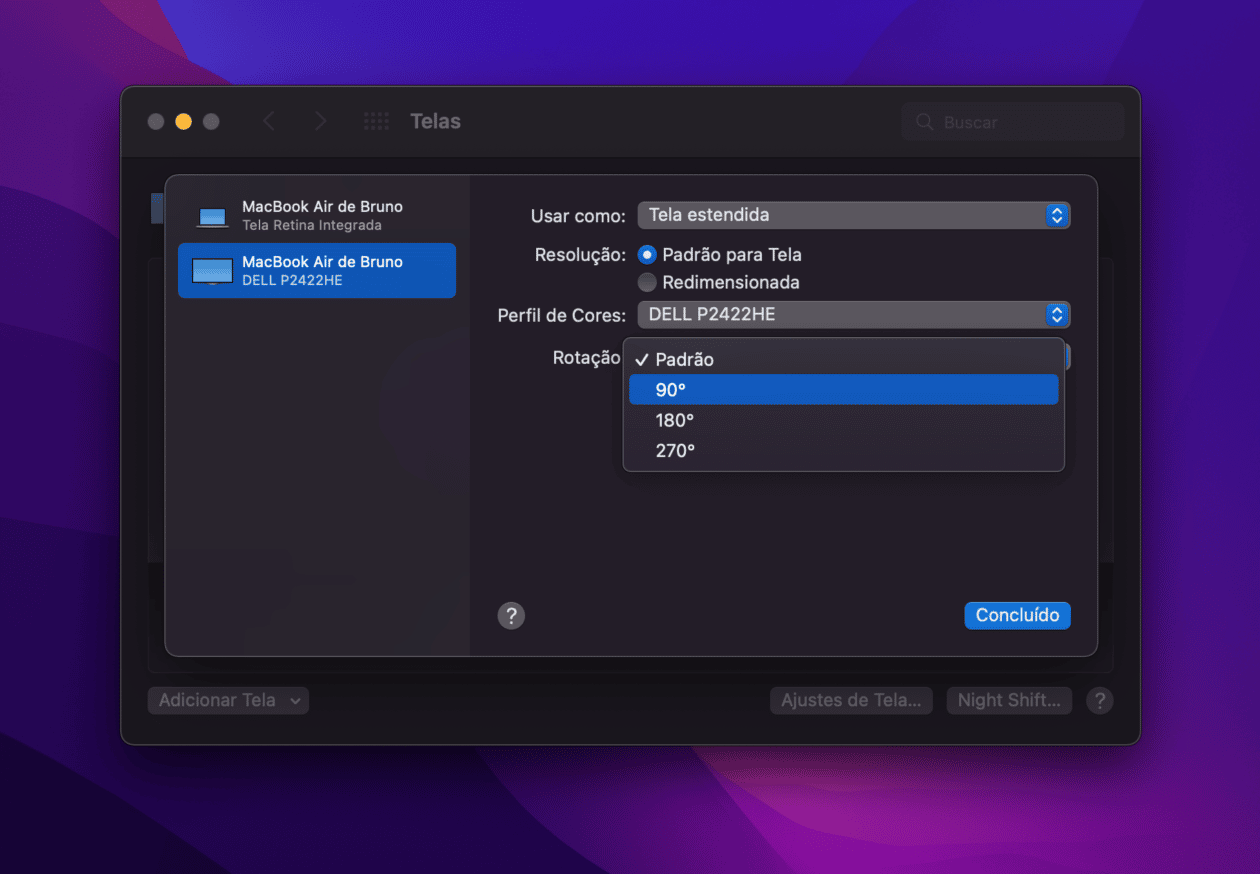Viewport: 1260px width, 874px height.
Task: Click the forward navigation arrow
Action: click(x=320, y=120)
